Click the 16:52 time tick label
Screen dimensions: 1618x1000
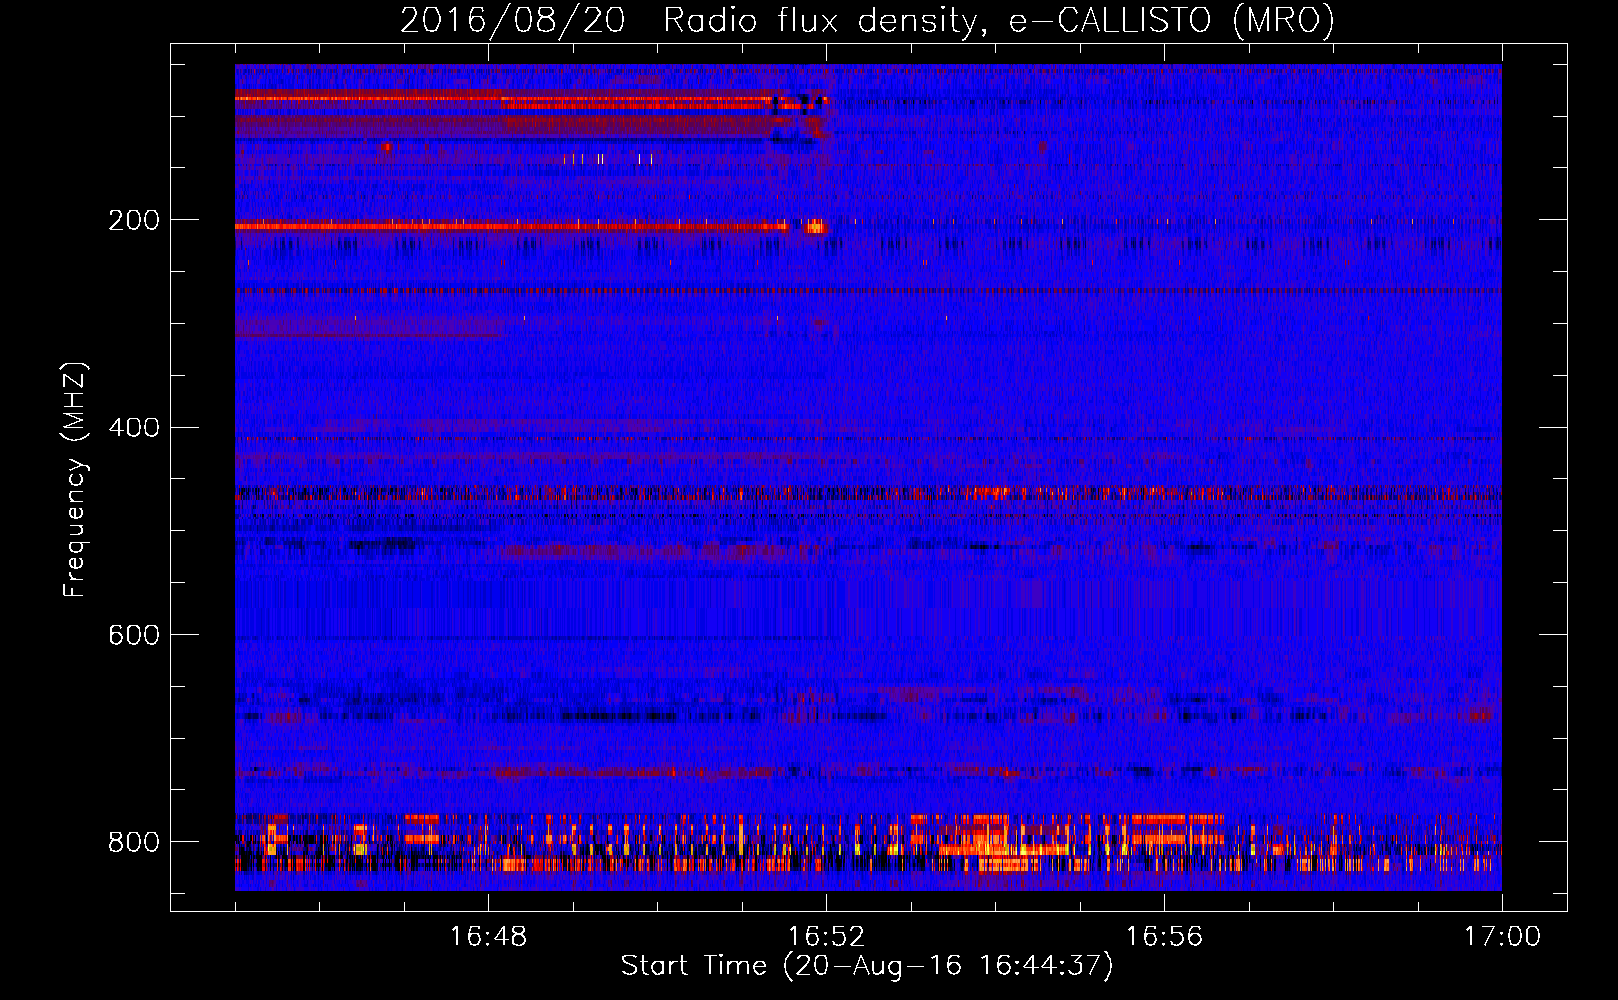(826, 937)
